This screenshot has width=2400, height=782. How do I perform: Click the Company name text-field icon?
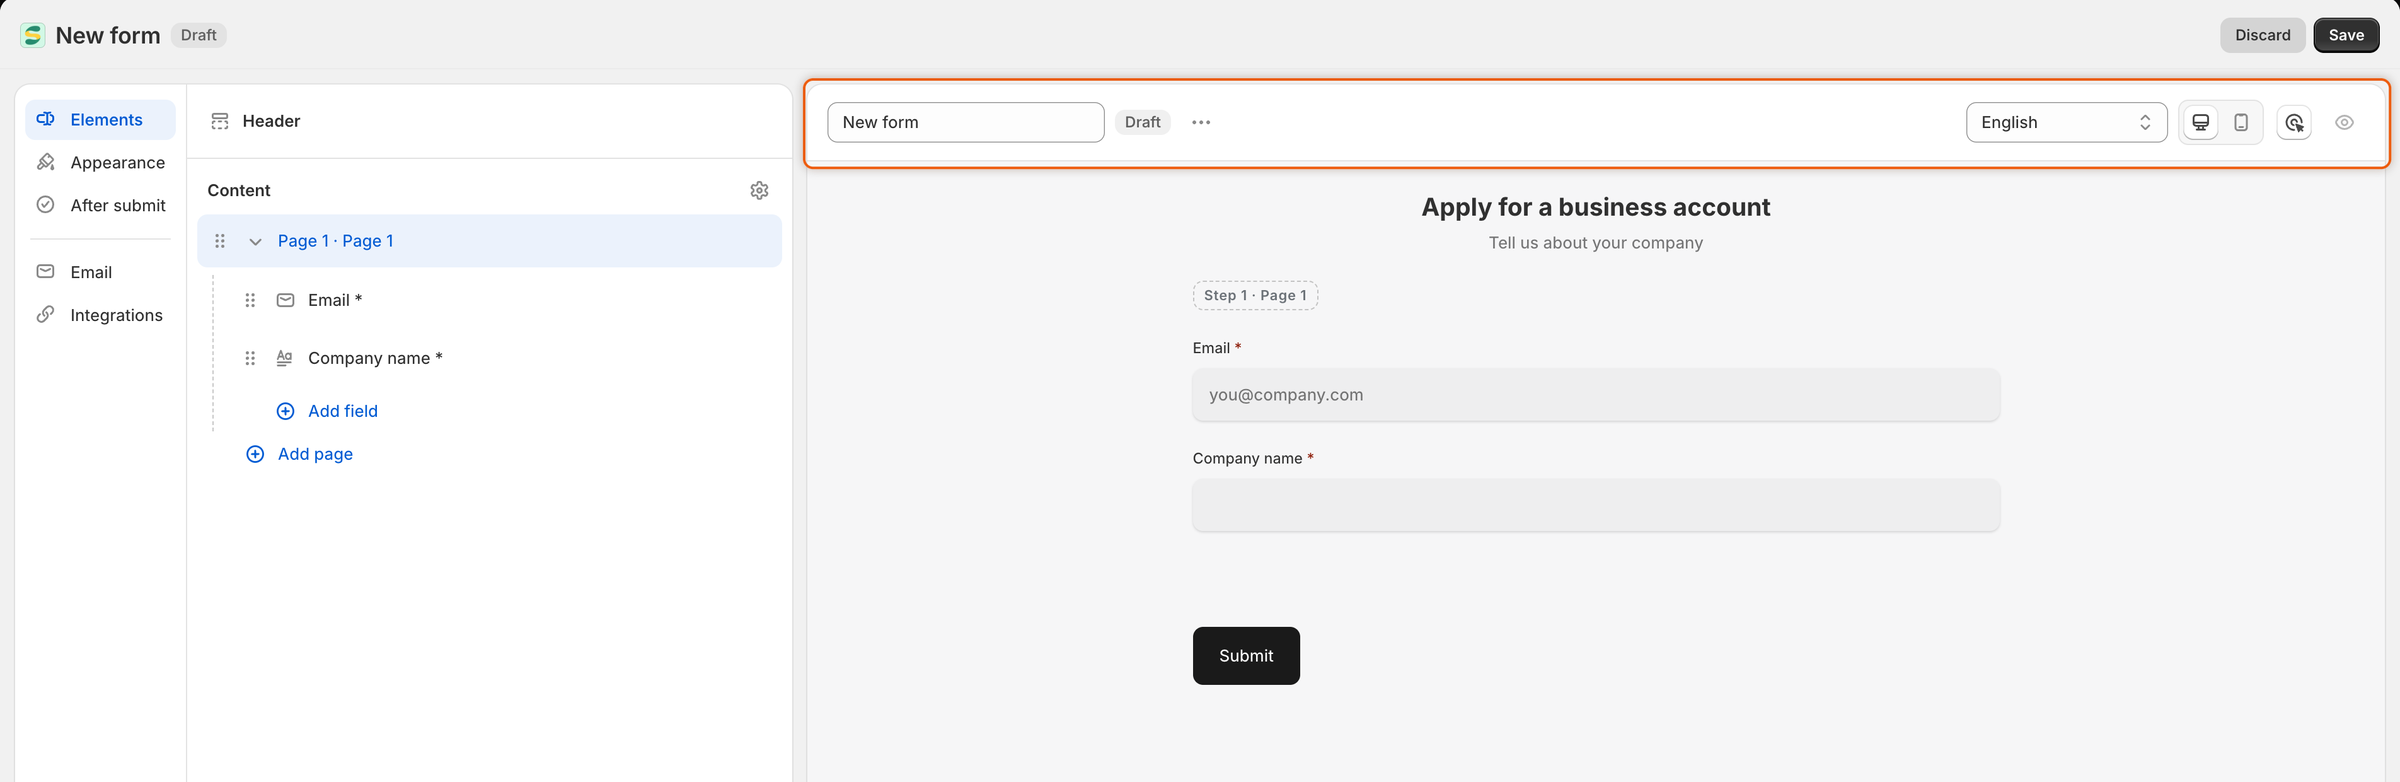[x=285, y=358]
